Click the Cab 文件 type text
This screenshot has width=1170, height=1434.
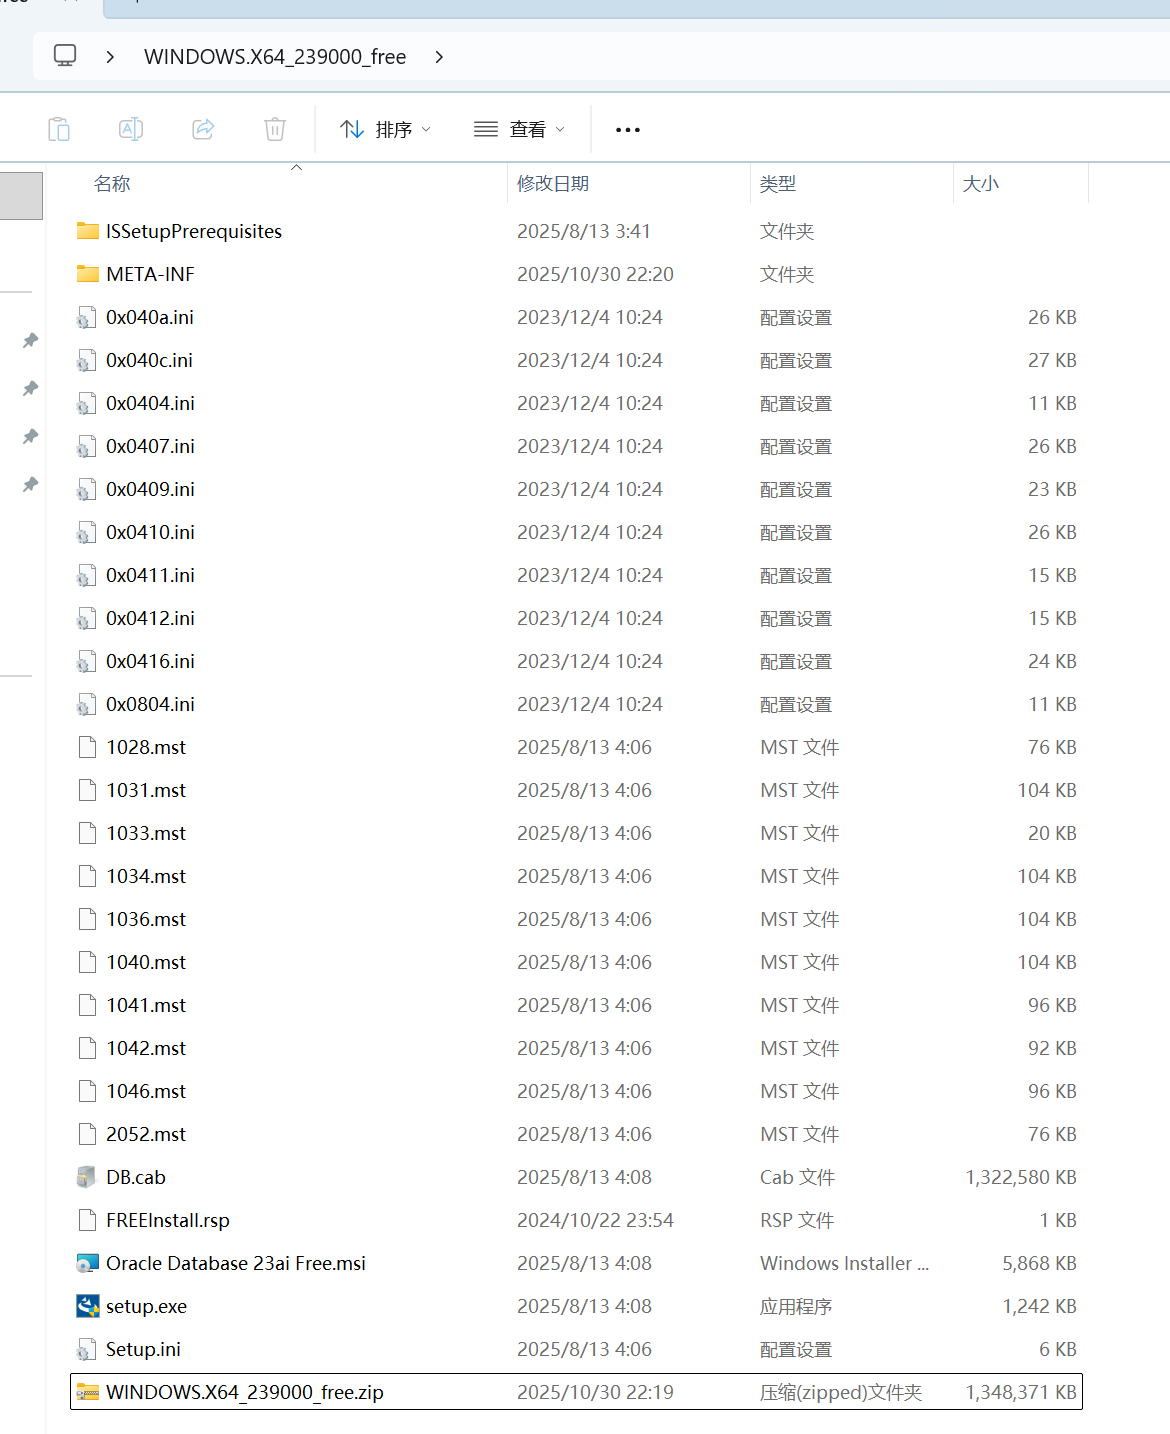click(797, 1177)
